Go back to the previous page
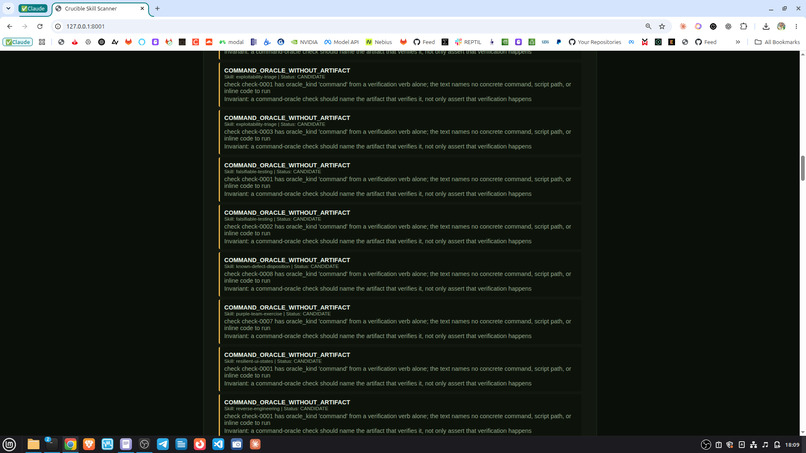The height and width of the screenshot is (453, 806). [x=10, y=26]
